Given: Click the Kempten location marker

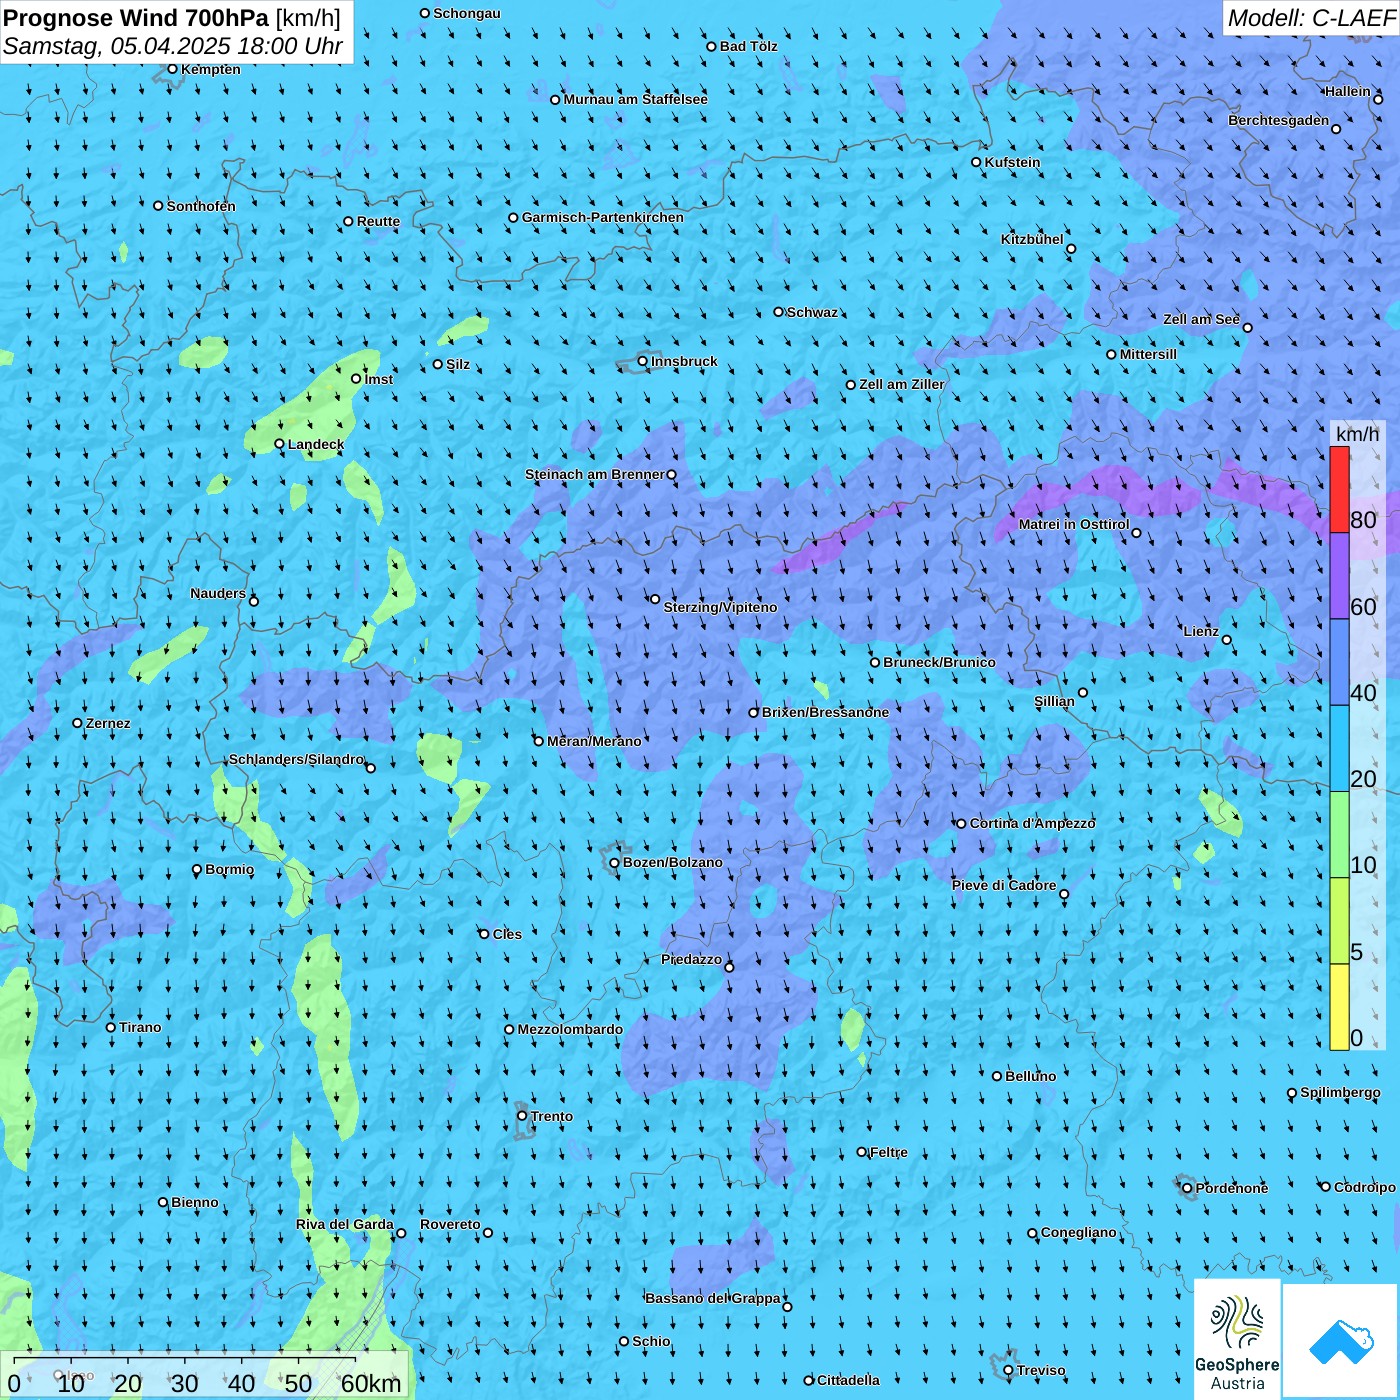Looking at the screenshot, I should point(172,69).
